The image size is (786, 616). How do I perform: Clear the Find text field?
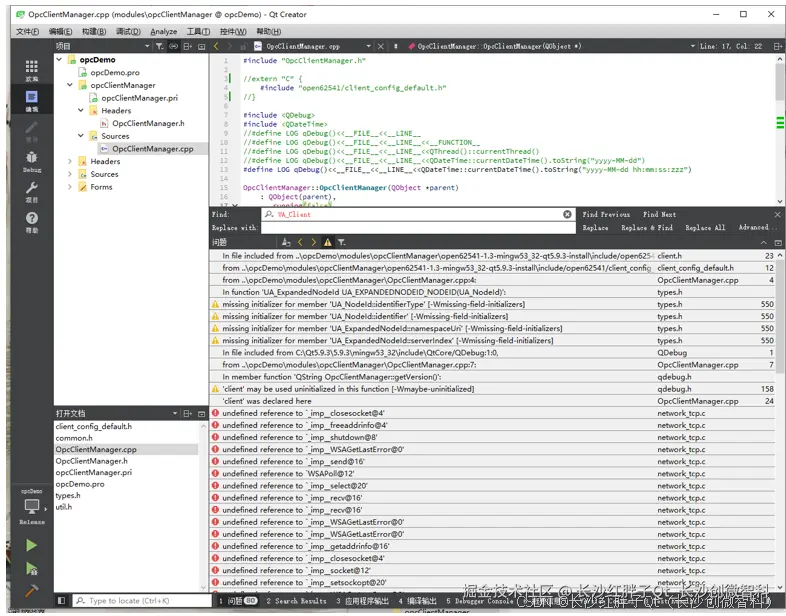tap(567, 214)
